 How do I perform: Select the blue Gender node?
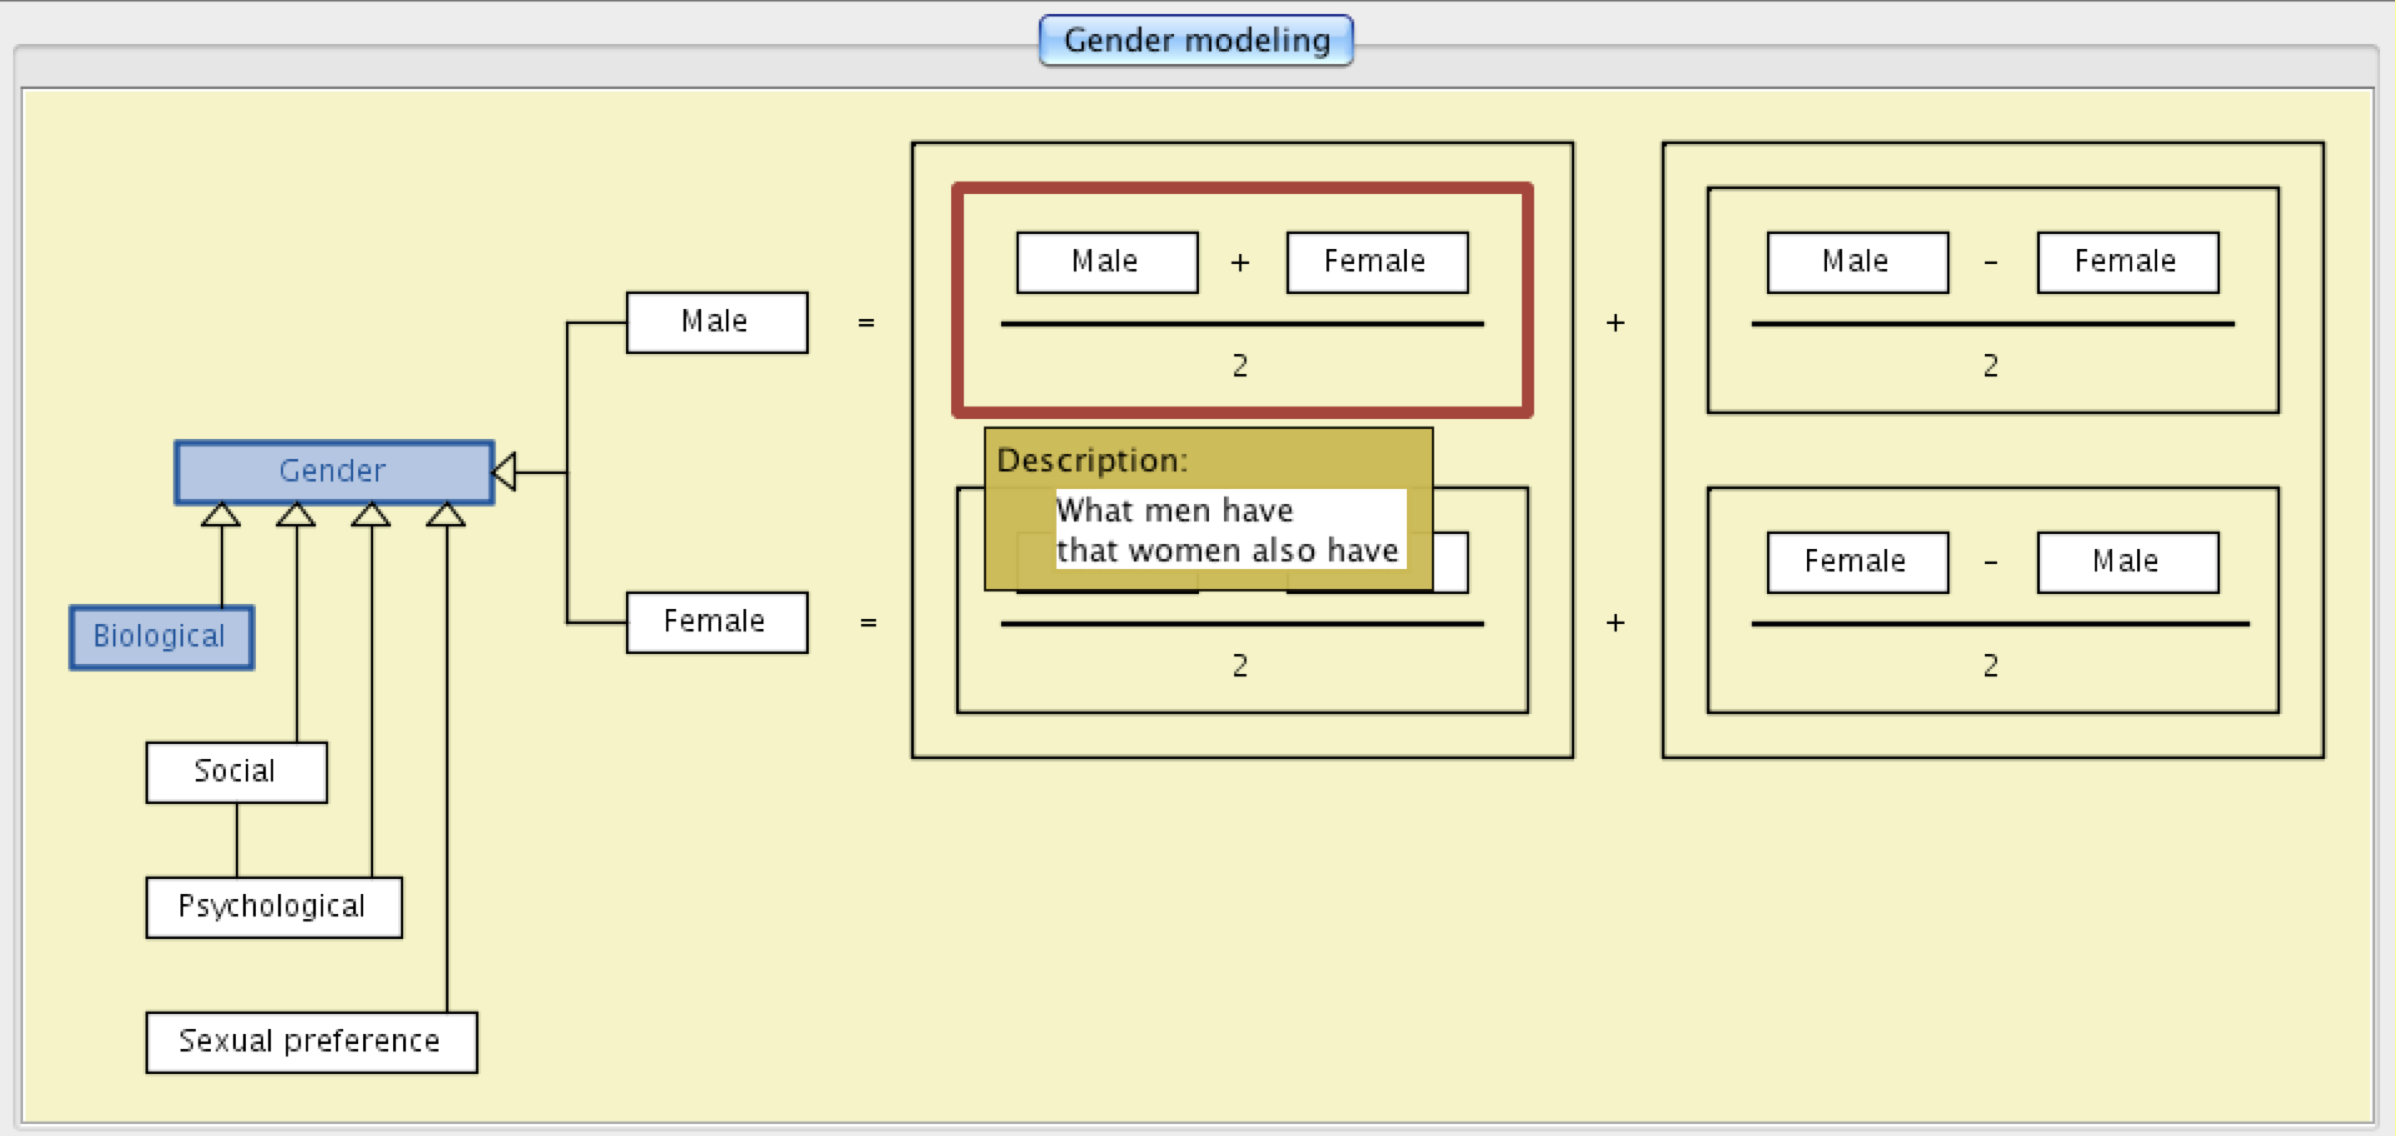click(333, 471)
